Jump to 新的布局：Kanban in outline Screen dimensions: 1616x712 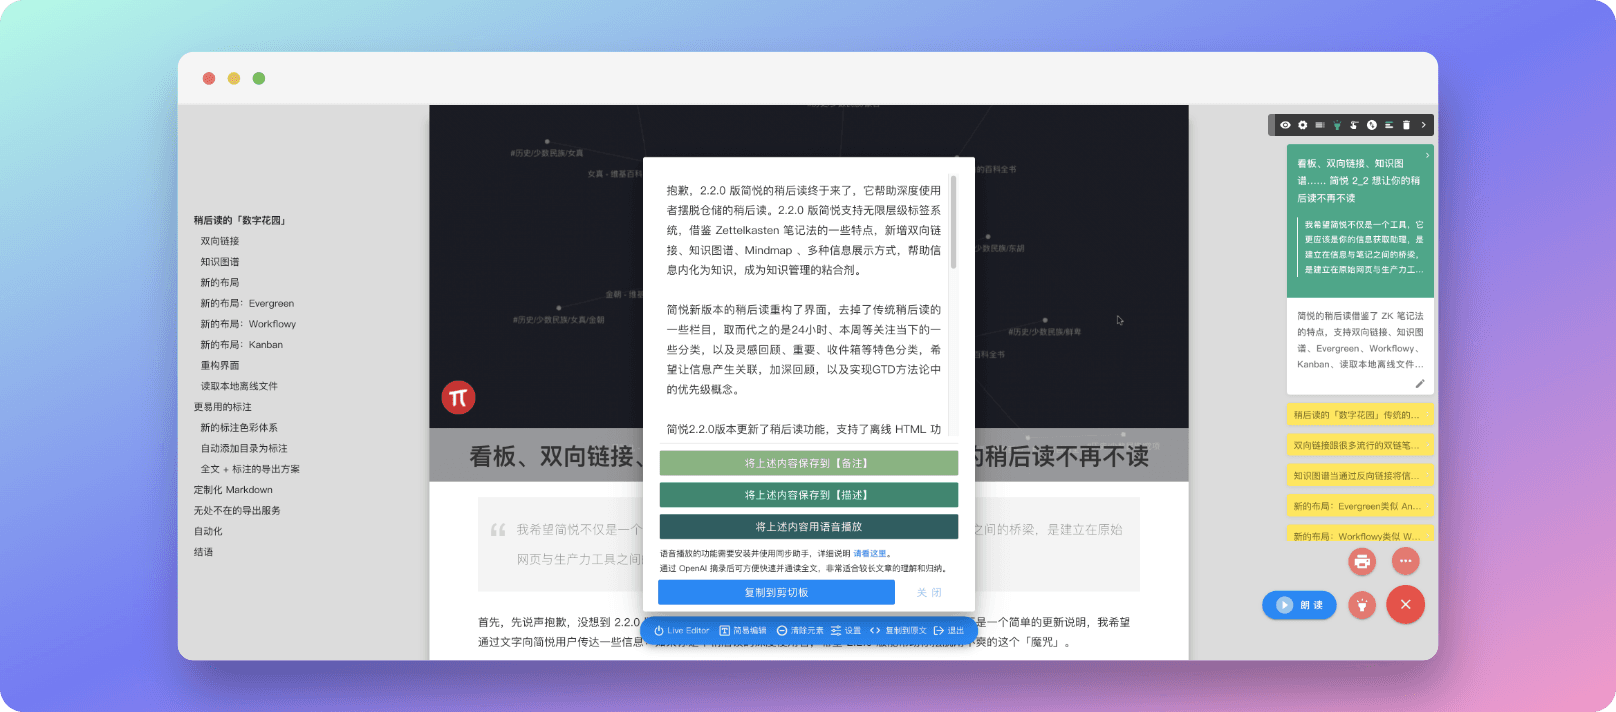(x=242, y=345)
